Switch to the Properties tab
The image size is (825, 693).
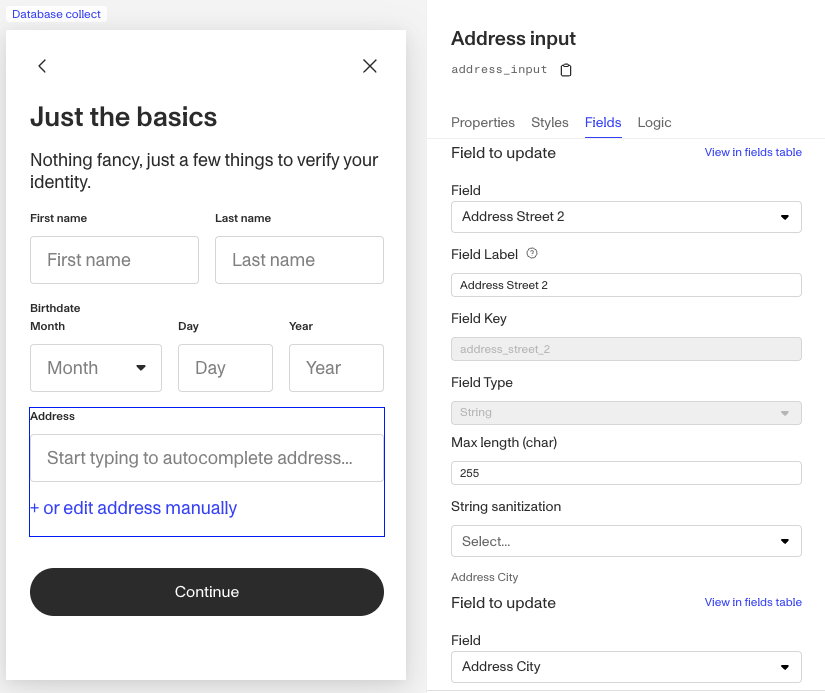tap(483, 122)
